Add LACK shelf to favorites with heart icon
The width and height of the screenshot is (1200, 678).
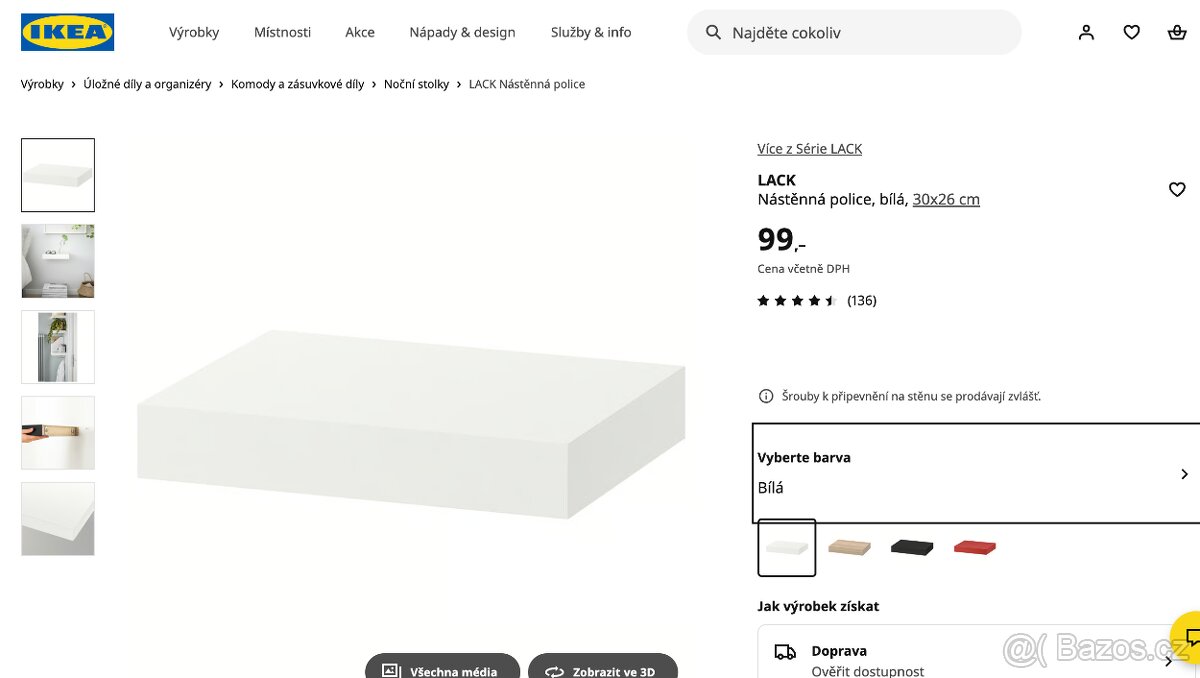pos(1177,189)
